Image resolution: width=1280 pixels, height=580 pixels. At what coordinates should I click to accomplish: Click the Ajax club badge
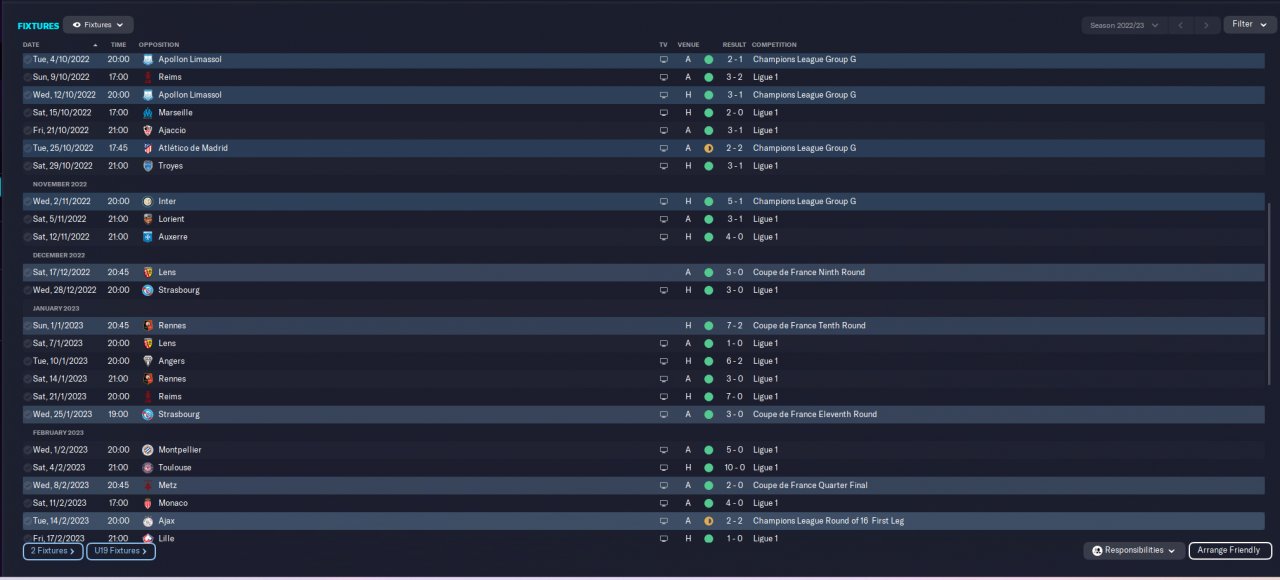tap(148, 521)
